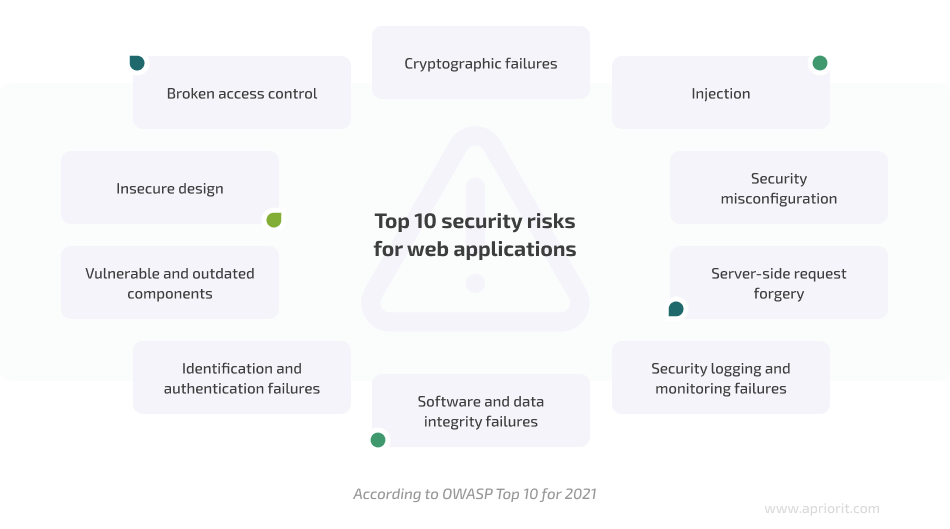Click Vulnerable and outdated components card
Viewport: 950px width, 529px height.
pos(170,282)
